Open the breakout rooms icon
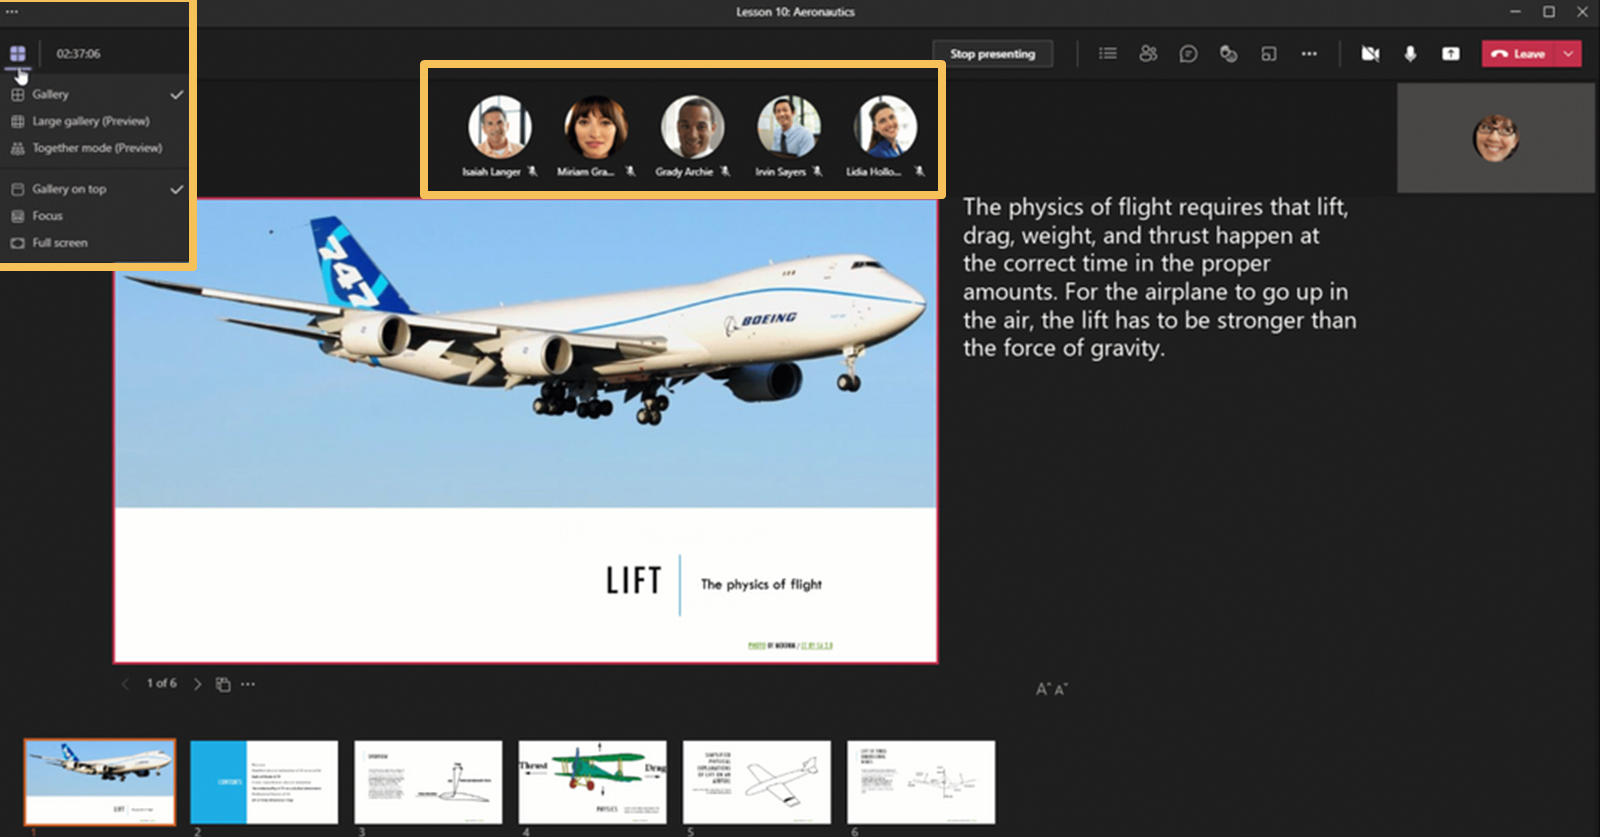1600x837 pixels. coord(1268,54)
